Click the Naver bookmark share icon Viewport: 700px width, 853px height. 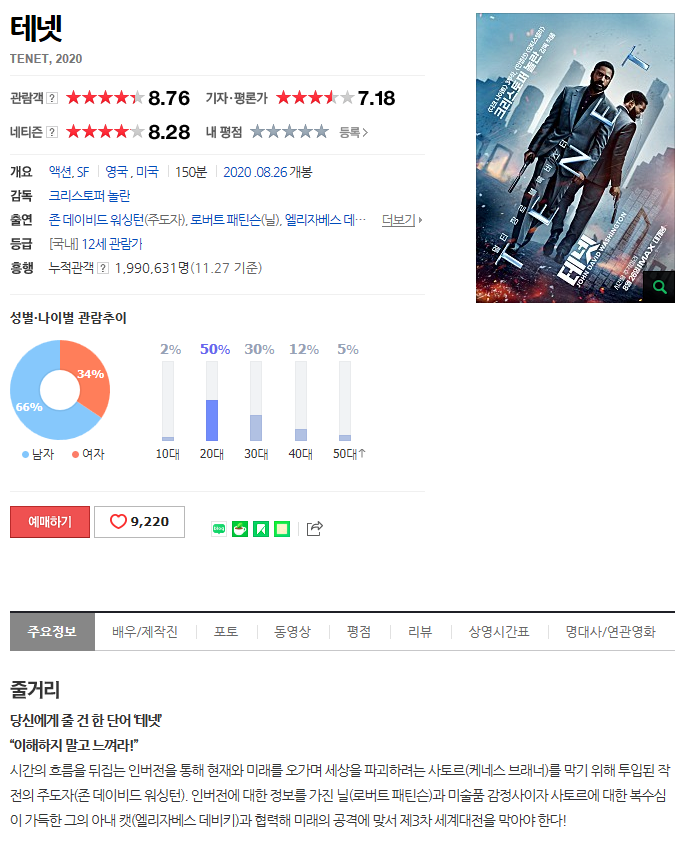pos(261,529)
